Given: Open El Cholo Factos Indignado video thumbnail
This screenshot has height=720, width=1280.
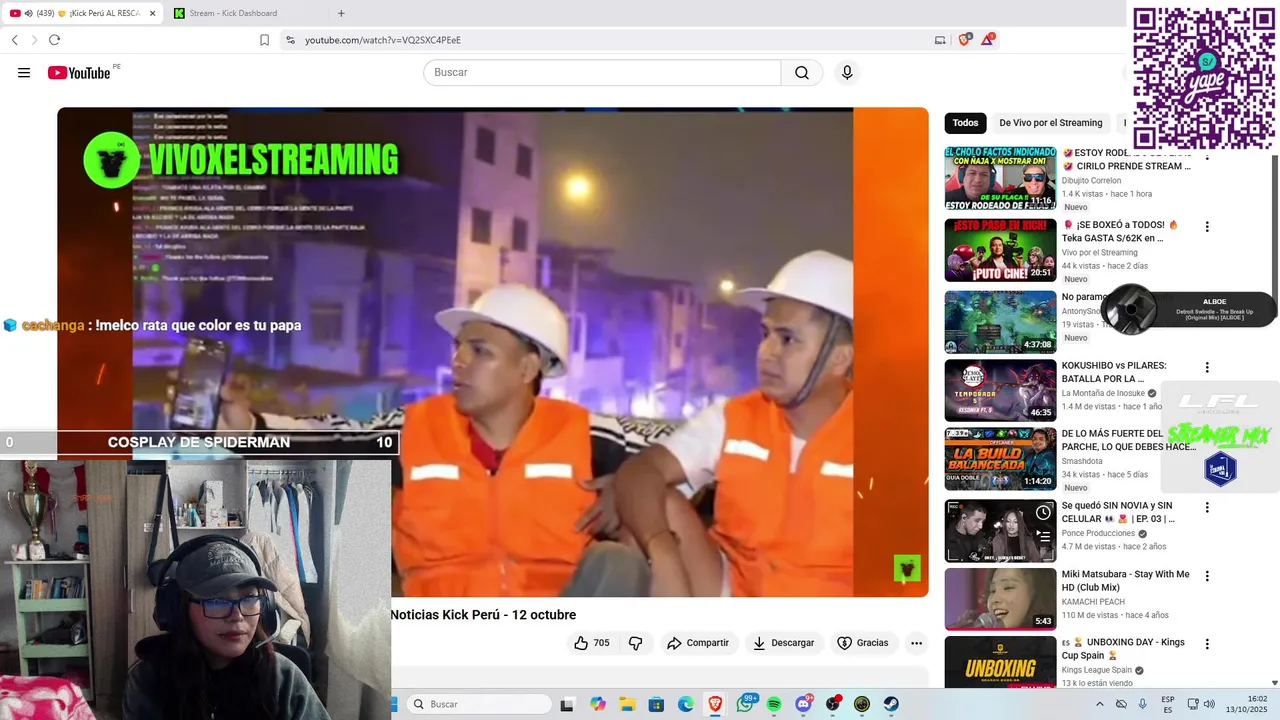Looking at the screenshot, I should click(x=1000, y=178).
